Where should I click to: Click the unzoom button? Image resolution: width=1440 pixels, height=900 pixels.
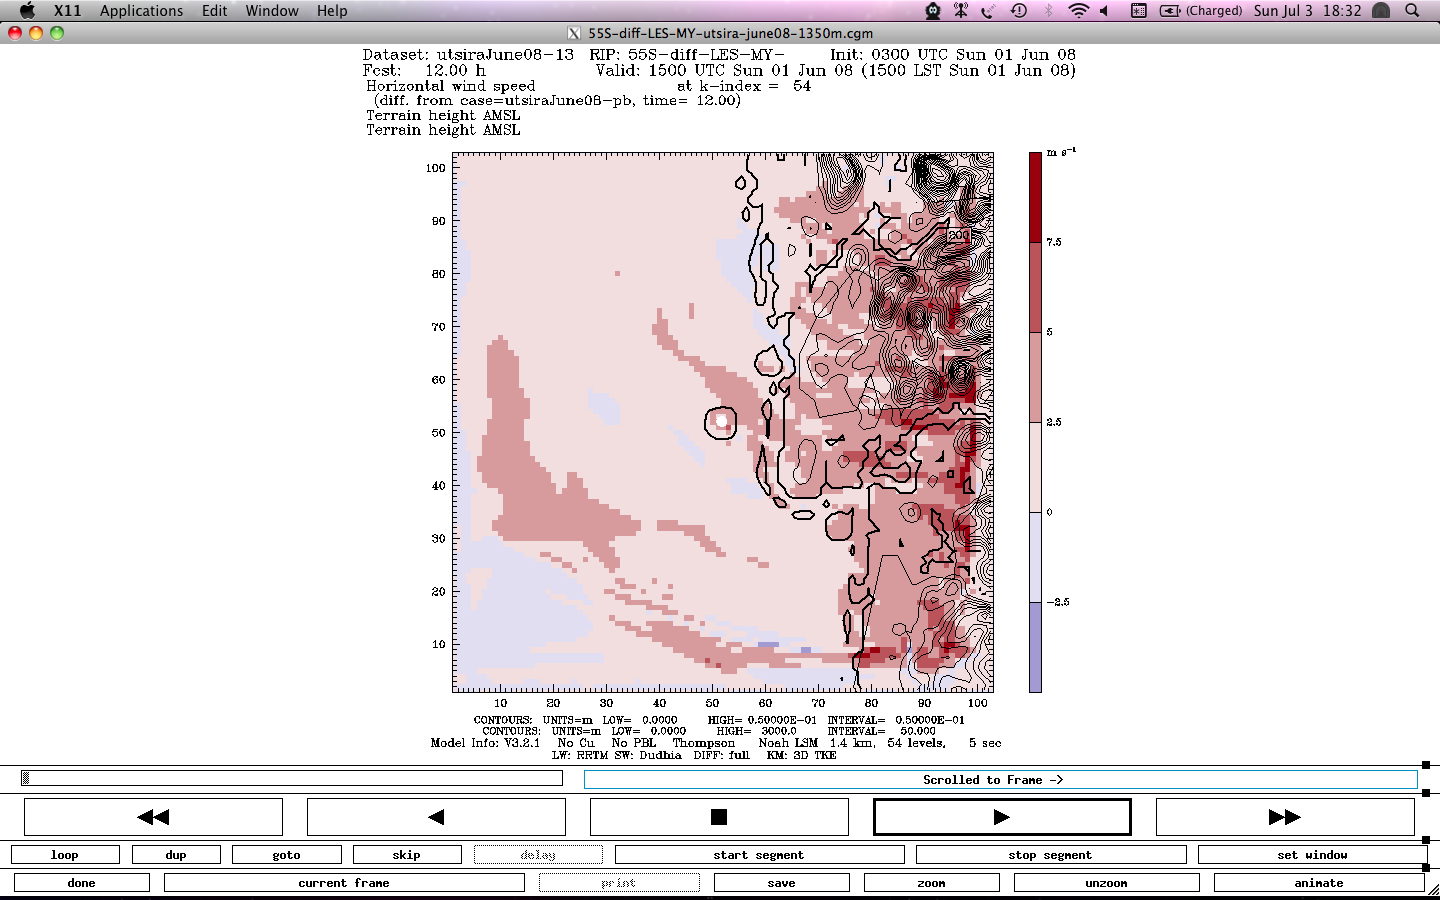pos(1107,883)
